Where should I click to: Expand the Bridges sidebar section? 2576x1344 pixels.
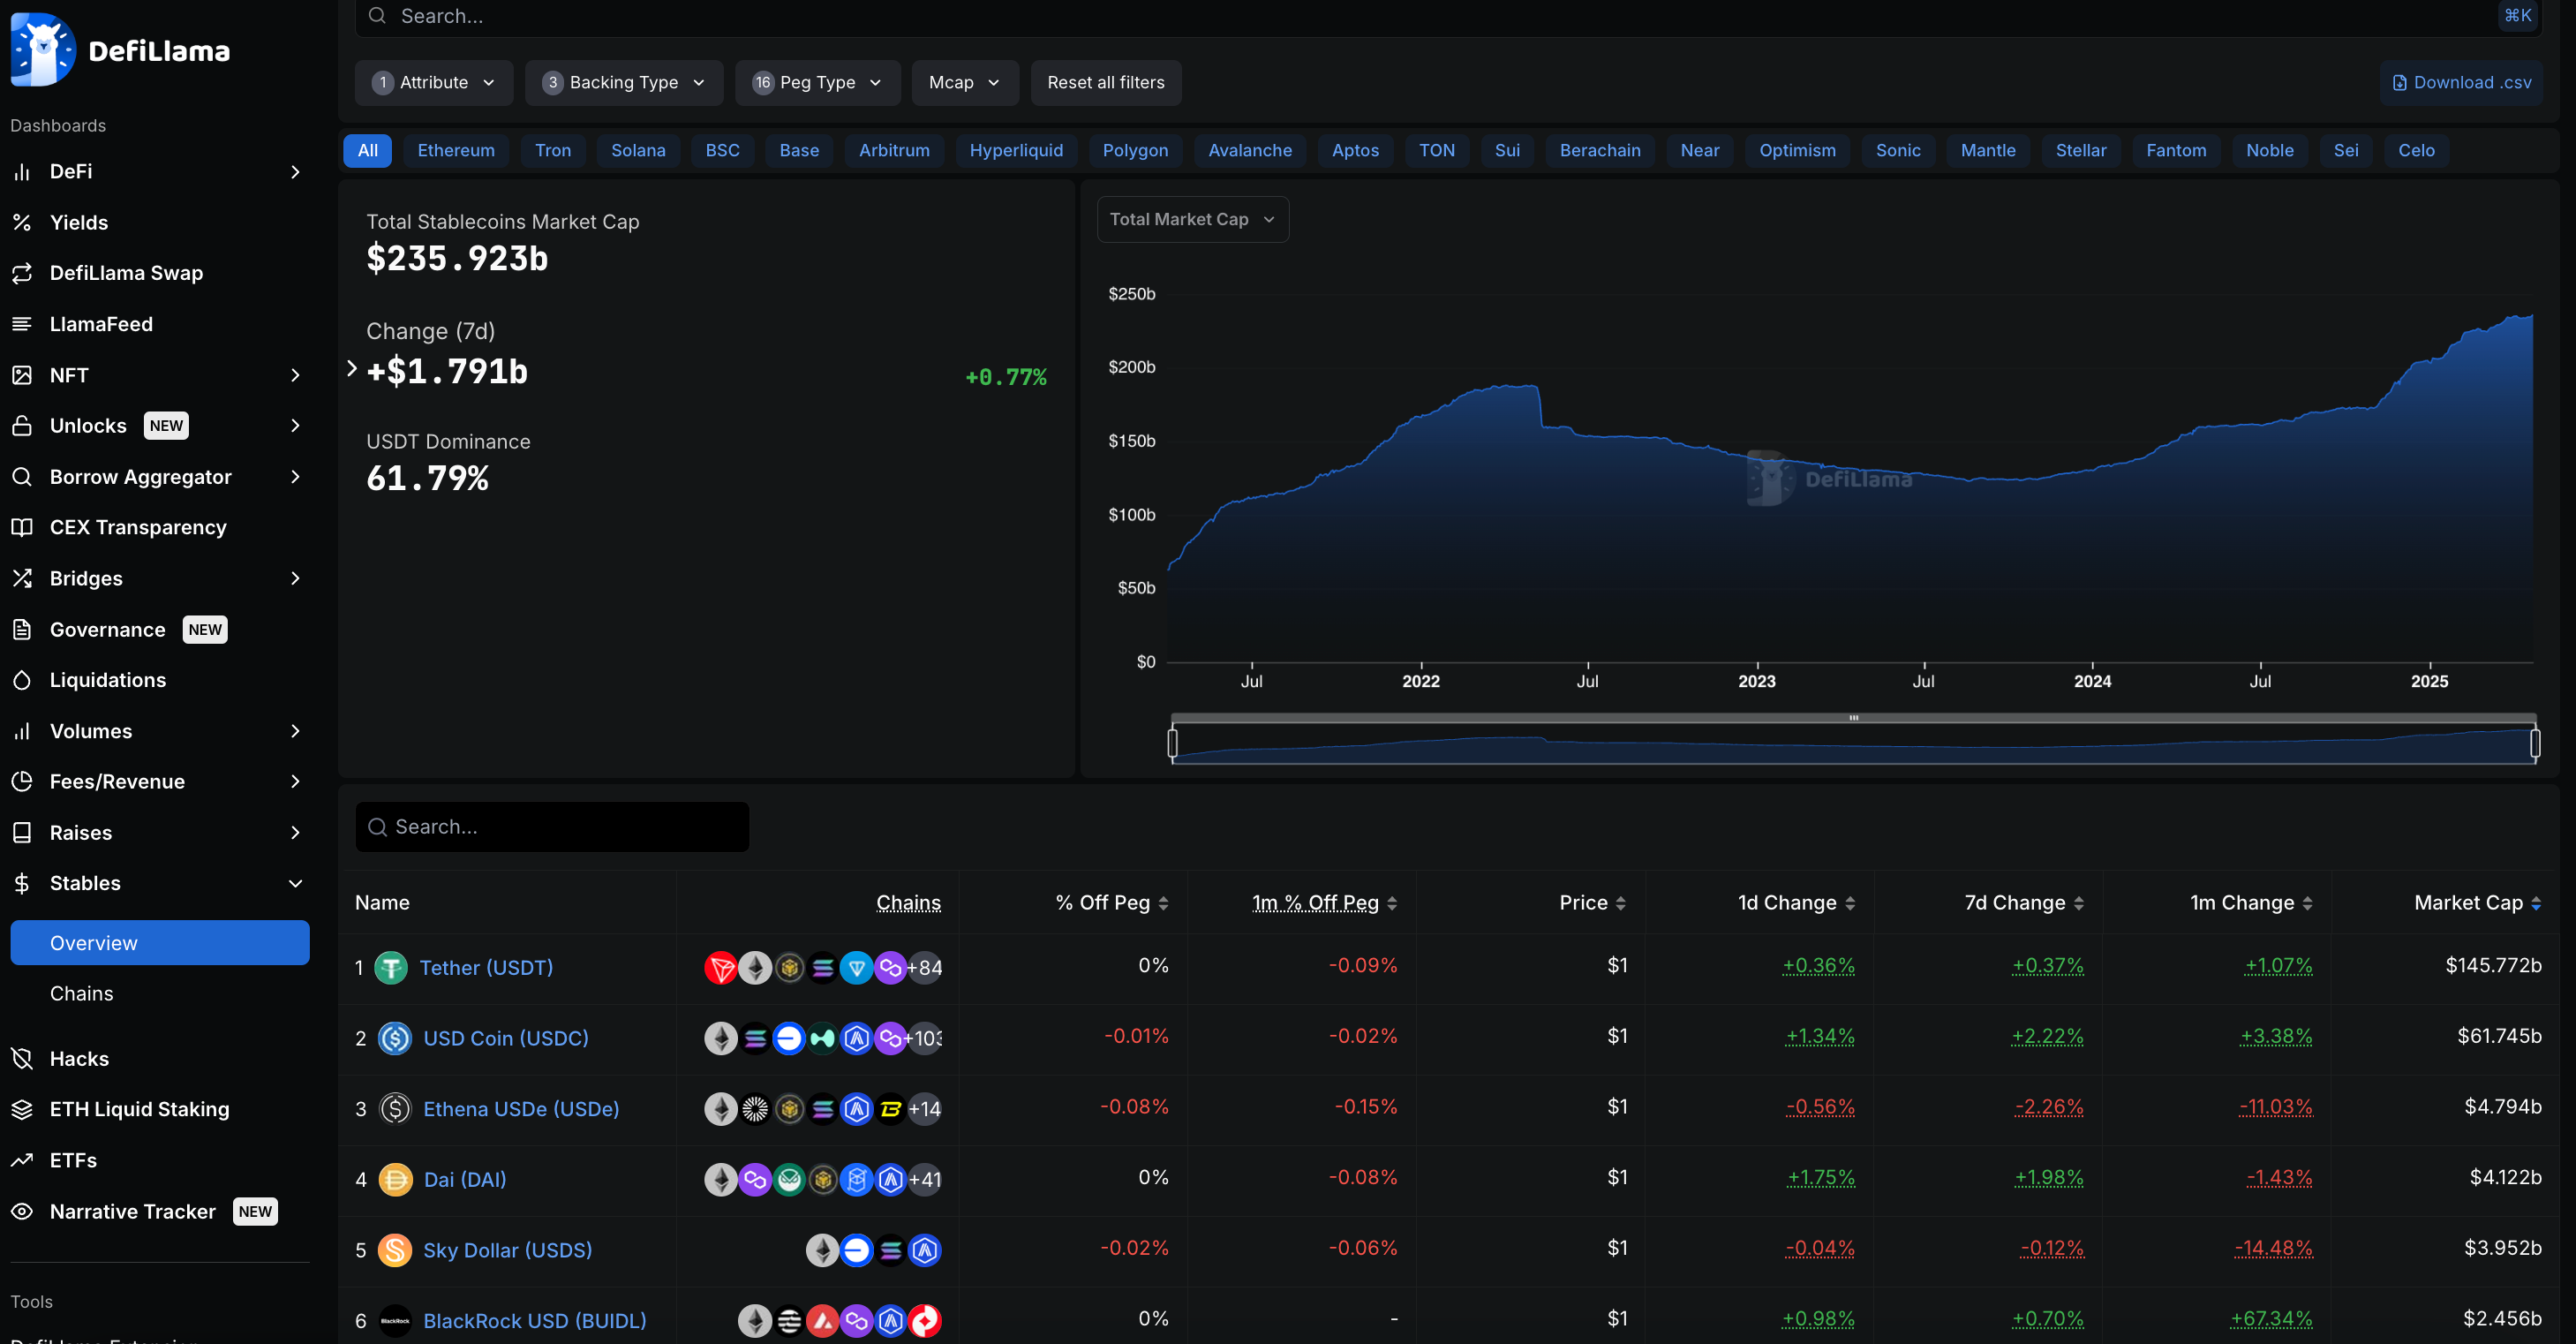[295, 578]
